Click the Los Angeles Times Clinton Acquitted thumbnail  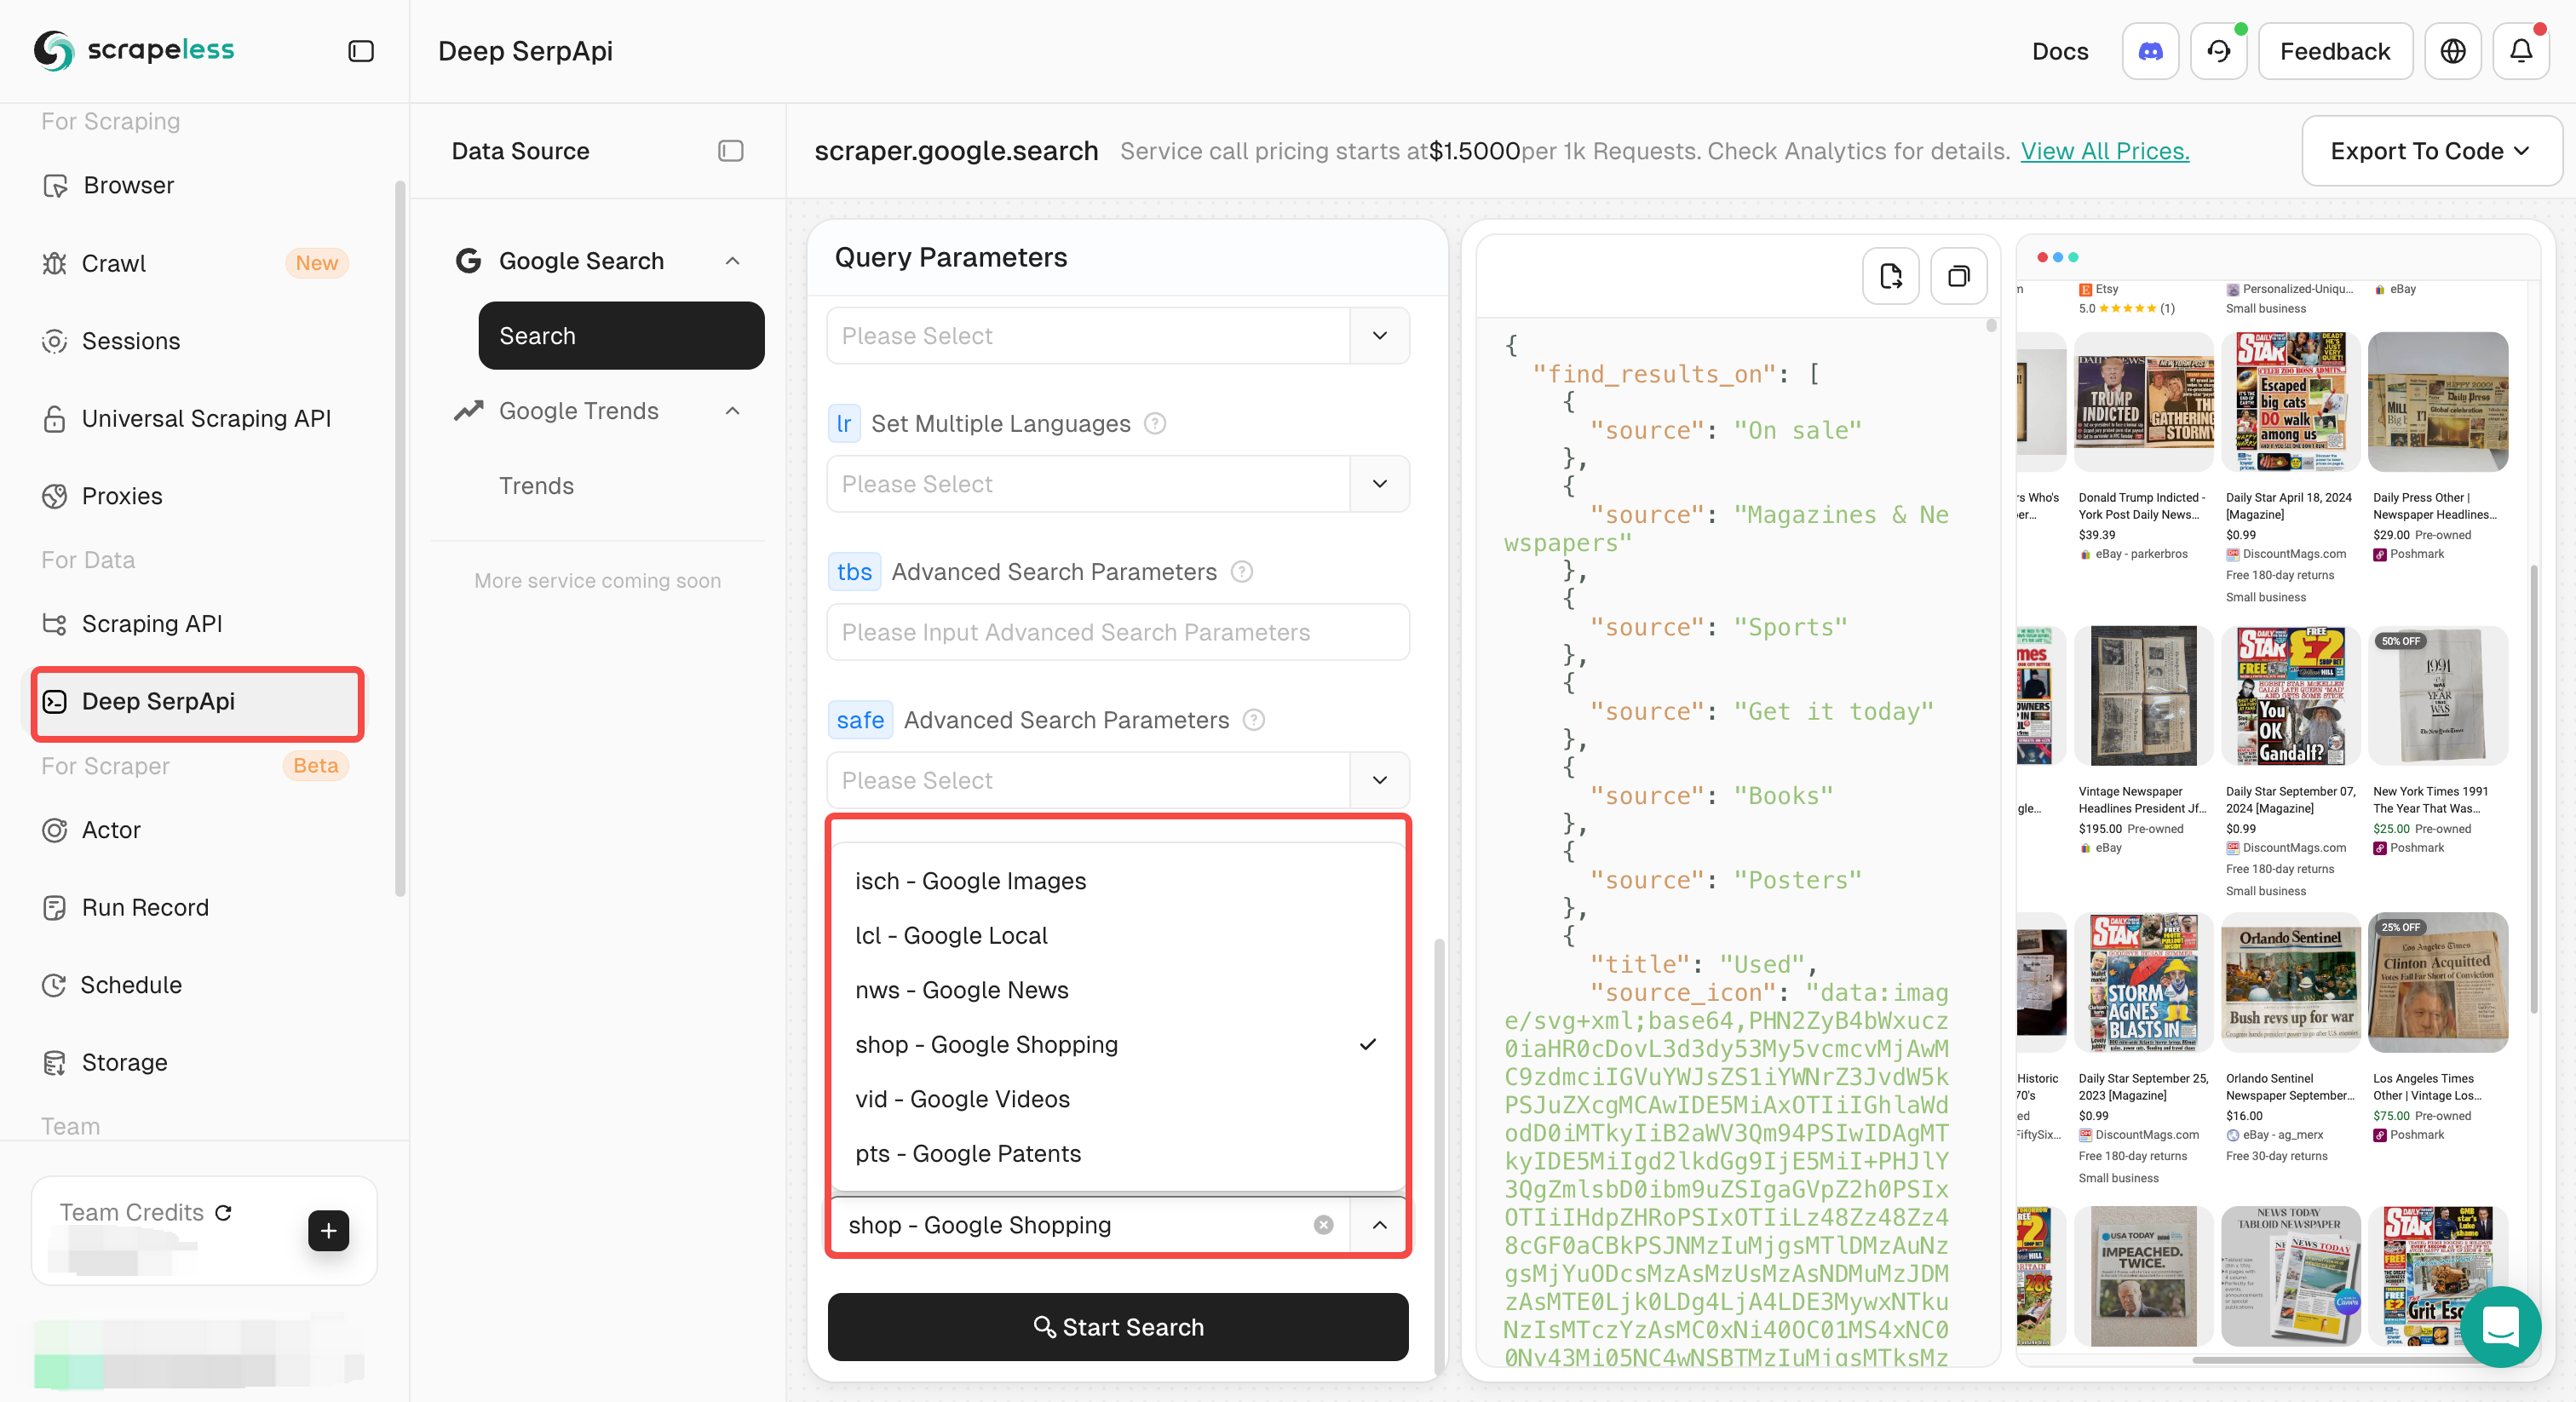coord(2438,983)
